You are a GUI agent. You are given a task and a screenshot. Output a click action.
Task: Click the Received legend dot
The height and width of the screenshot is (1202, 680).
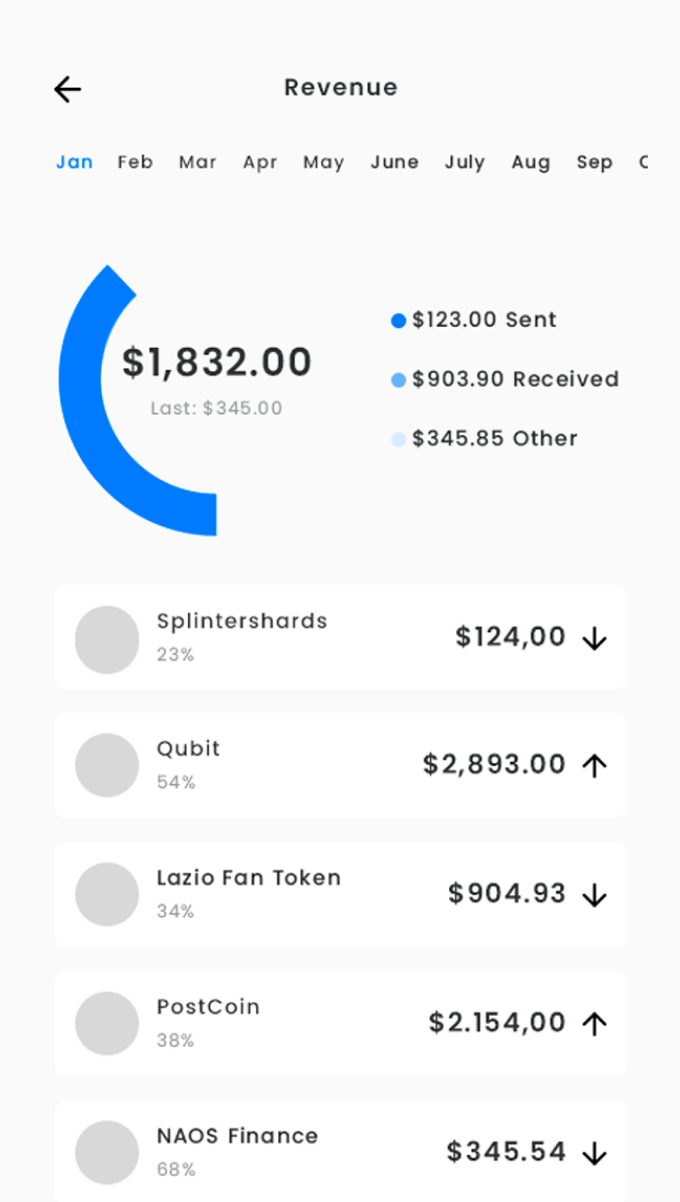398,380
